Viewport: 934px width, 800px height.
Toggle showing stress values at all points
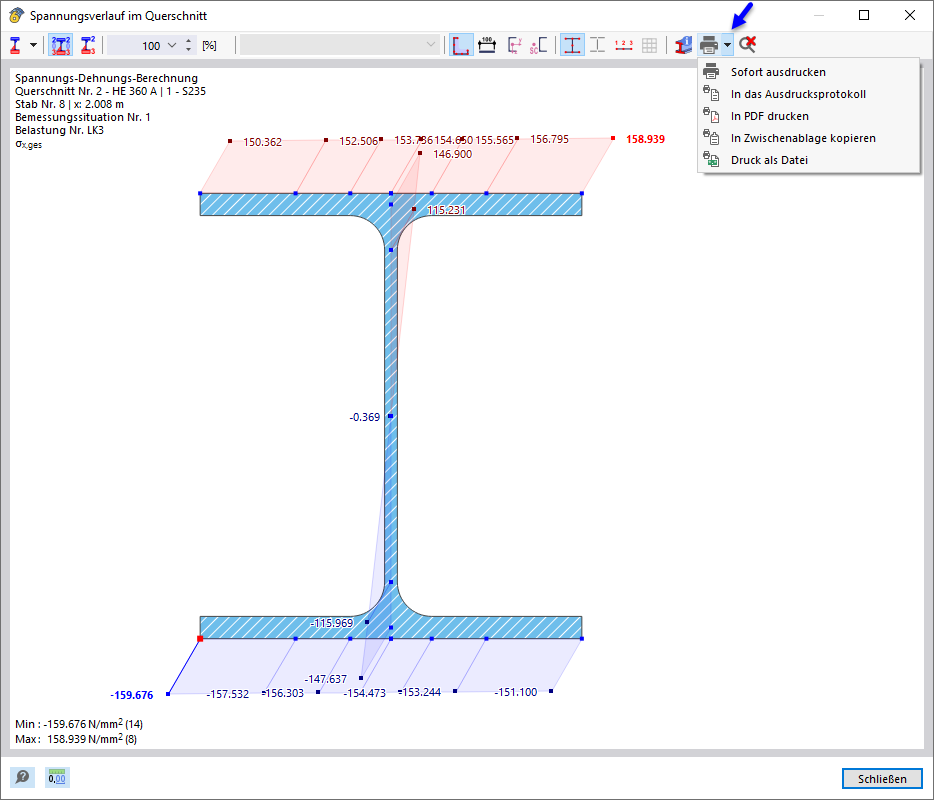(x=61, y=45)
